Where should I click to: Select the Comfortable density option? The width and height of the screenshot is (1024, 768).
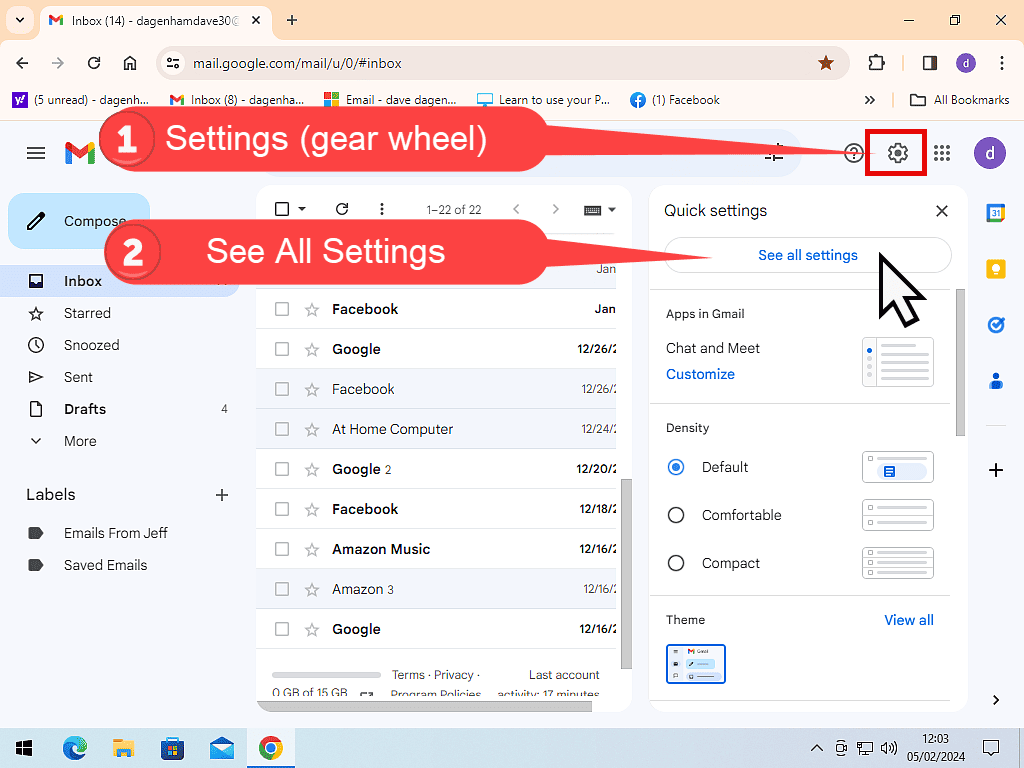pyautogui.click(x=676, y=515)
